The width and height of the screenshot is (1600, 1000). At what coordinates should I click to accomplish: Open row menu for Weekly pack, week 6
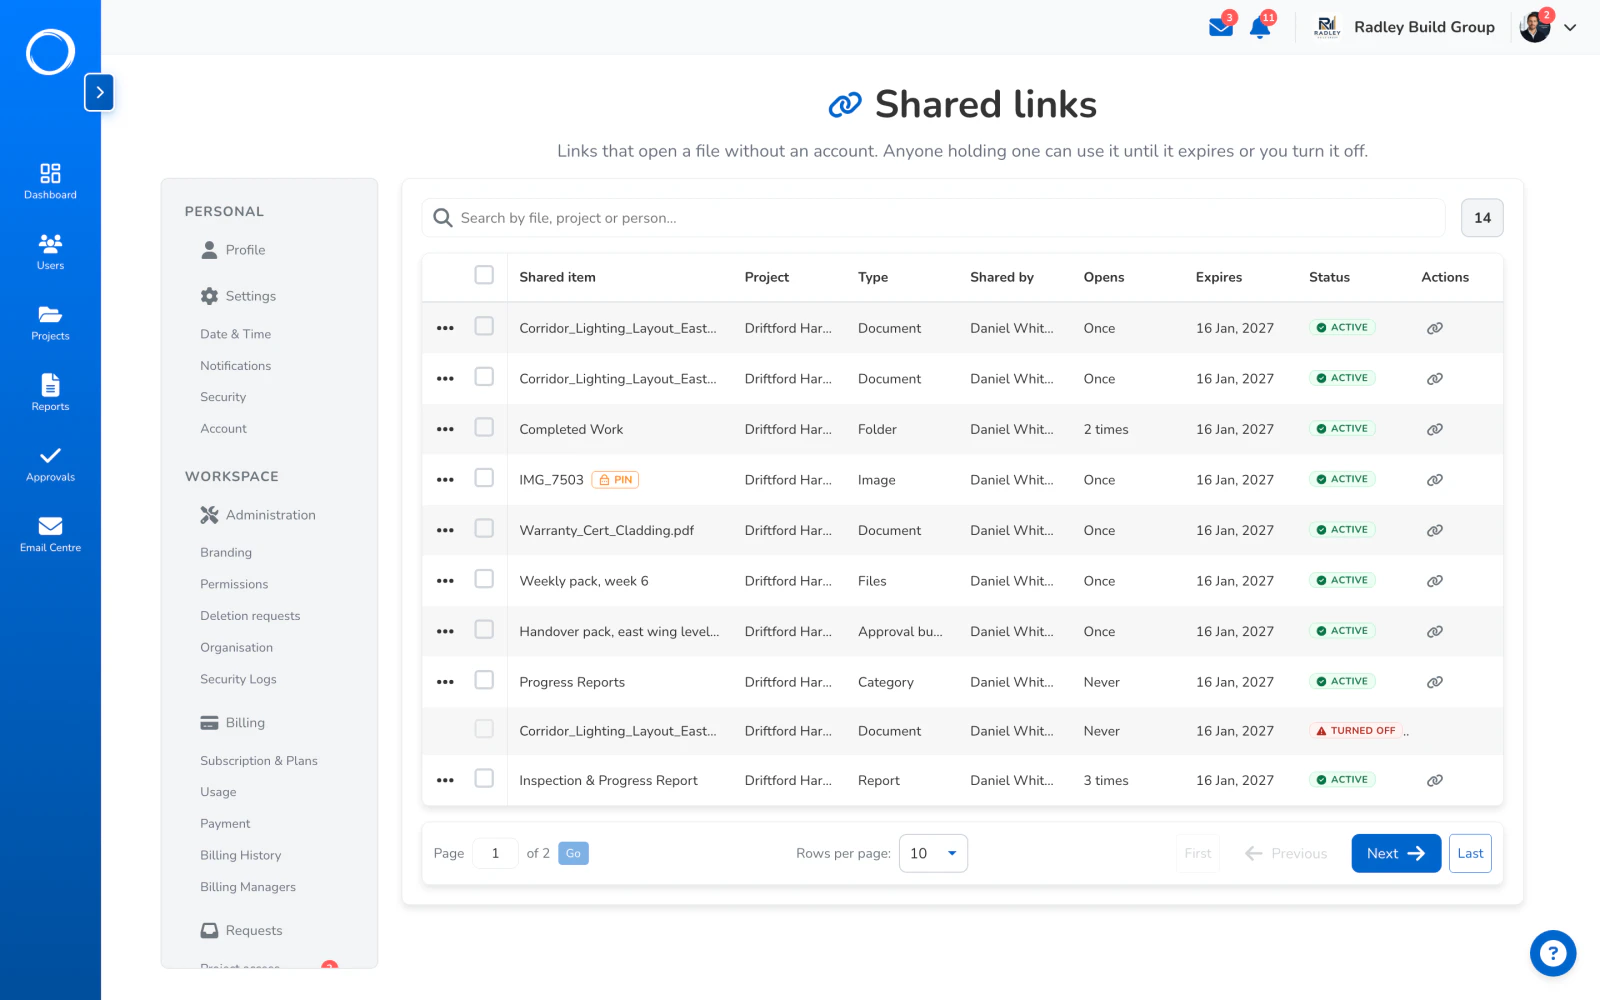pos(445,581)
